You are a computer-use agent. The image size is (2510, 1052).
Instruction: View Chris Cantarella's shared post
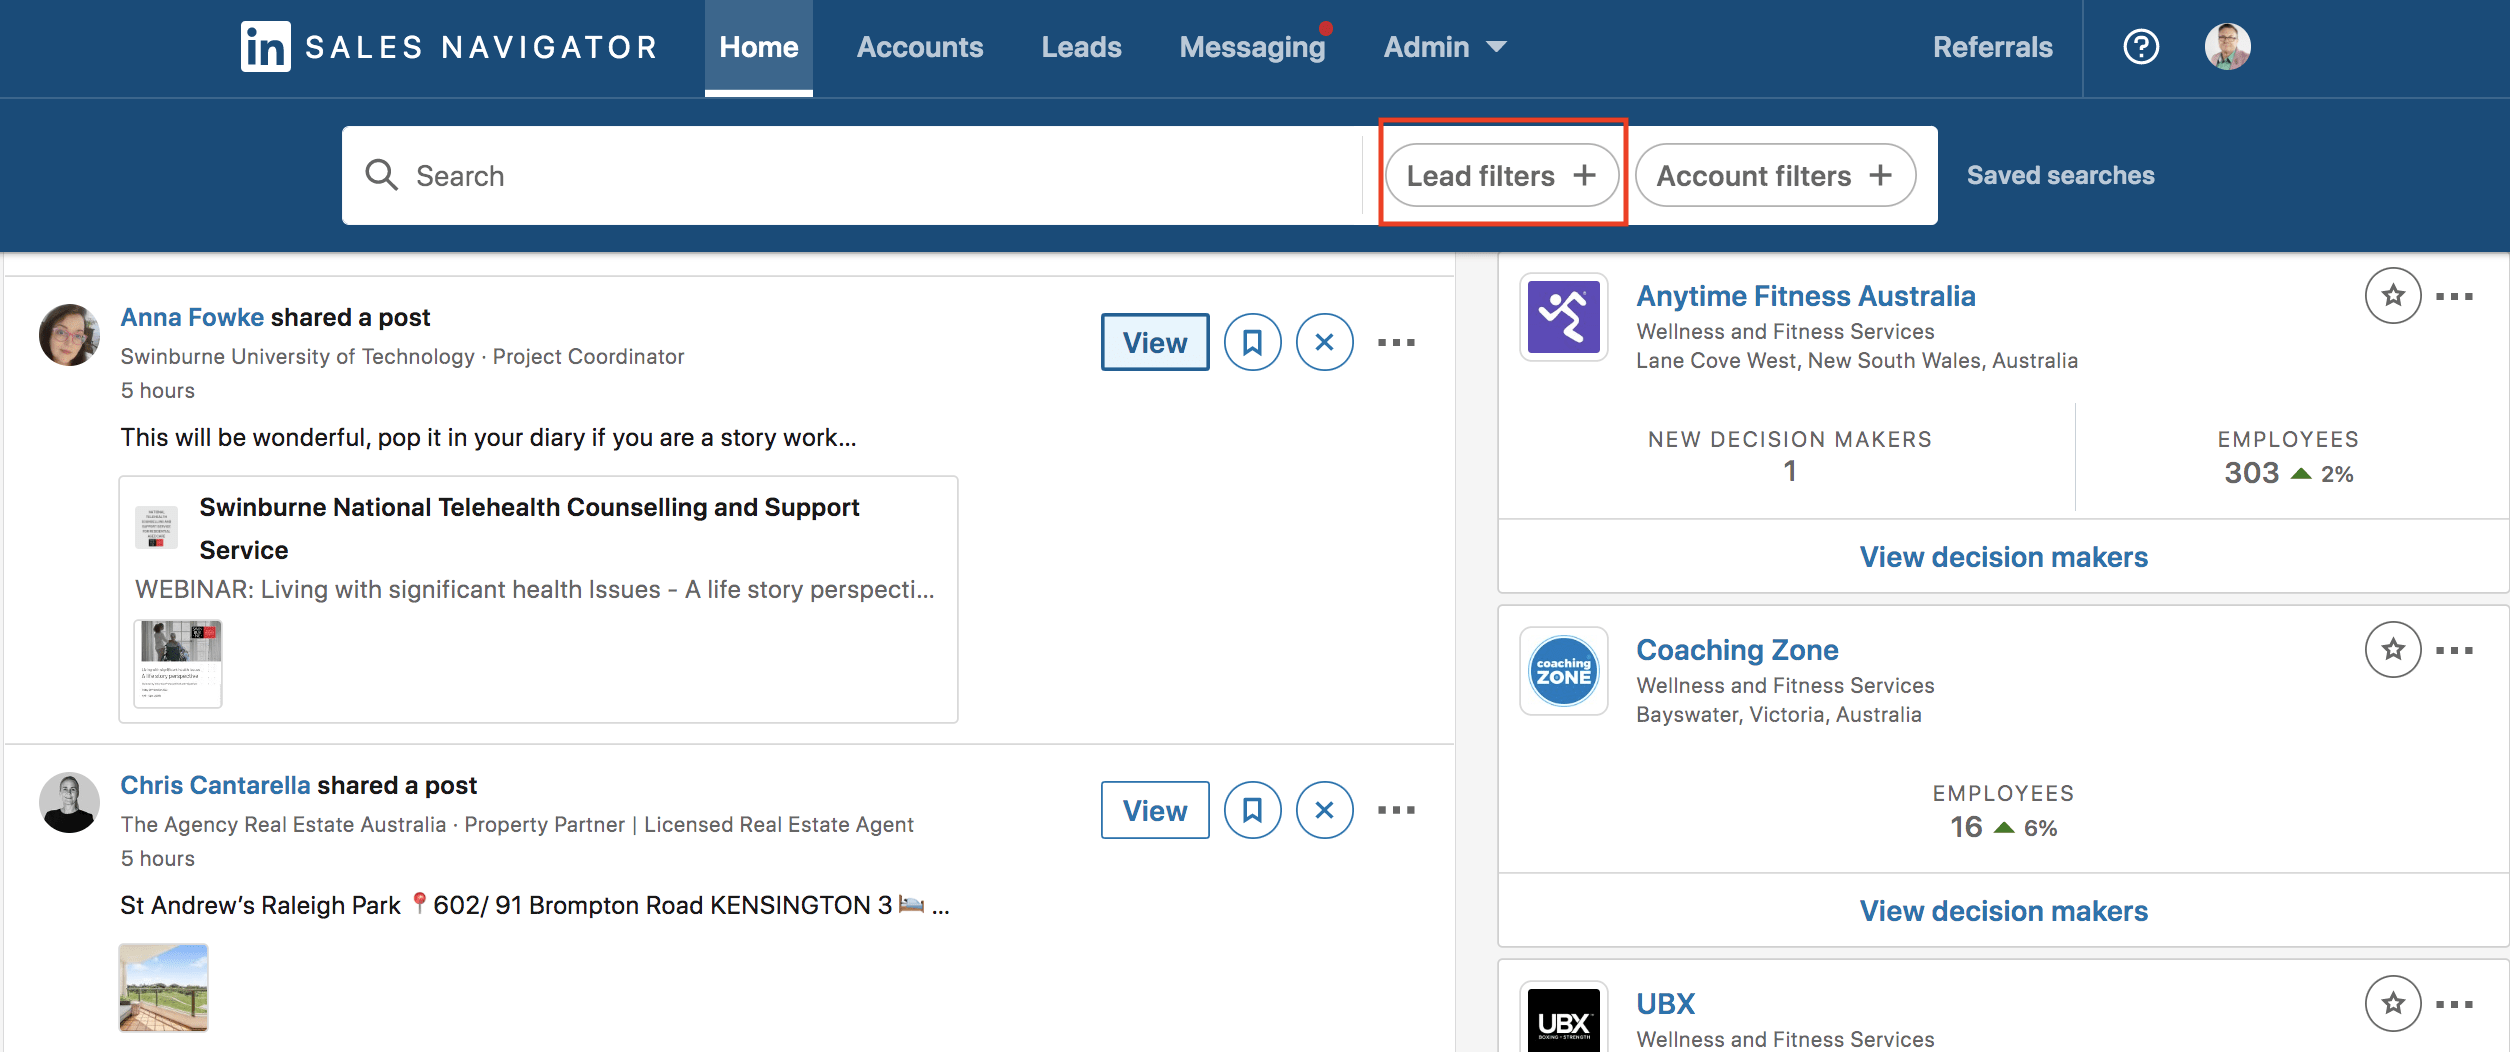(1155, 810)
